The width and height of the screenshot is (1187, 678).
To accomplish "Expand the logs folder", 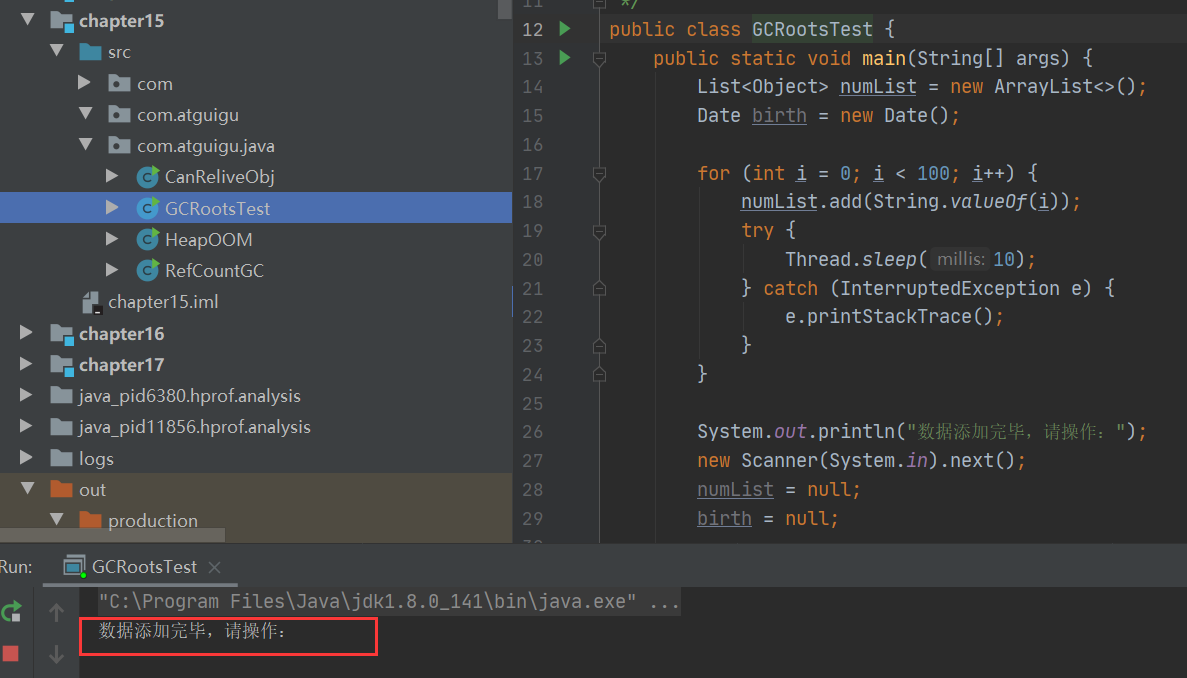I will coord(26,458).
